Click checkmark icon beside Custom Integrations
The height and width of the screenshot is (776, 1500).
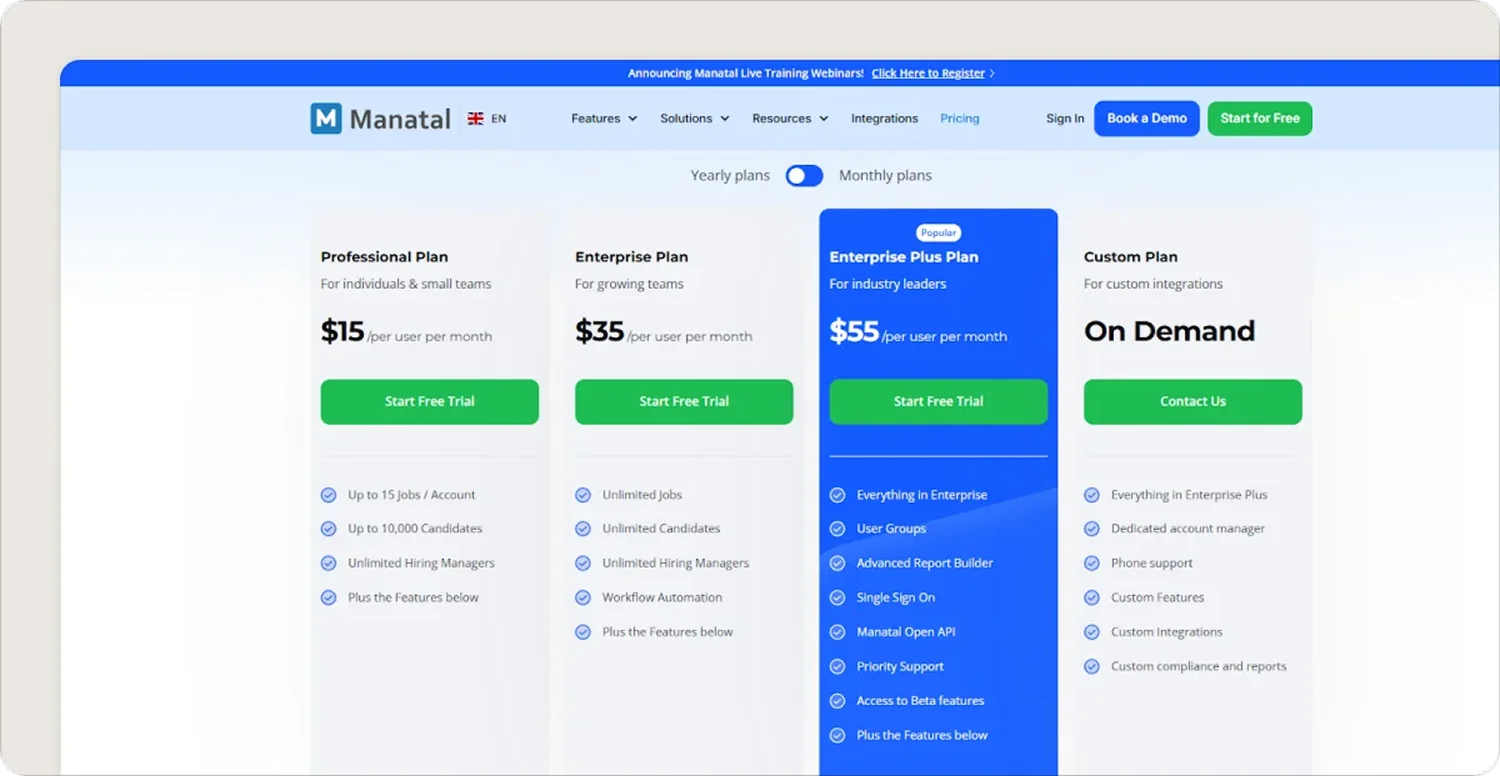click(1092, 632)
